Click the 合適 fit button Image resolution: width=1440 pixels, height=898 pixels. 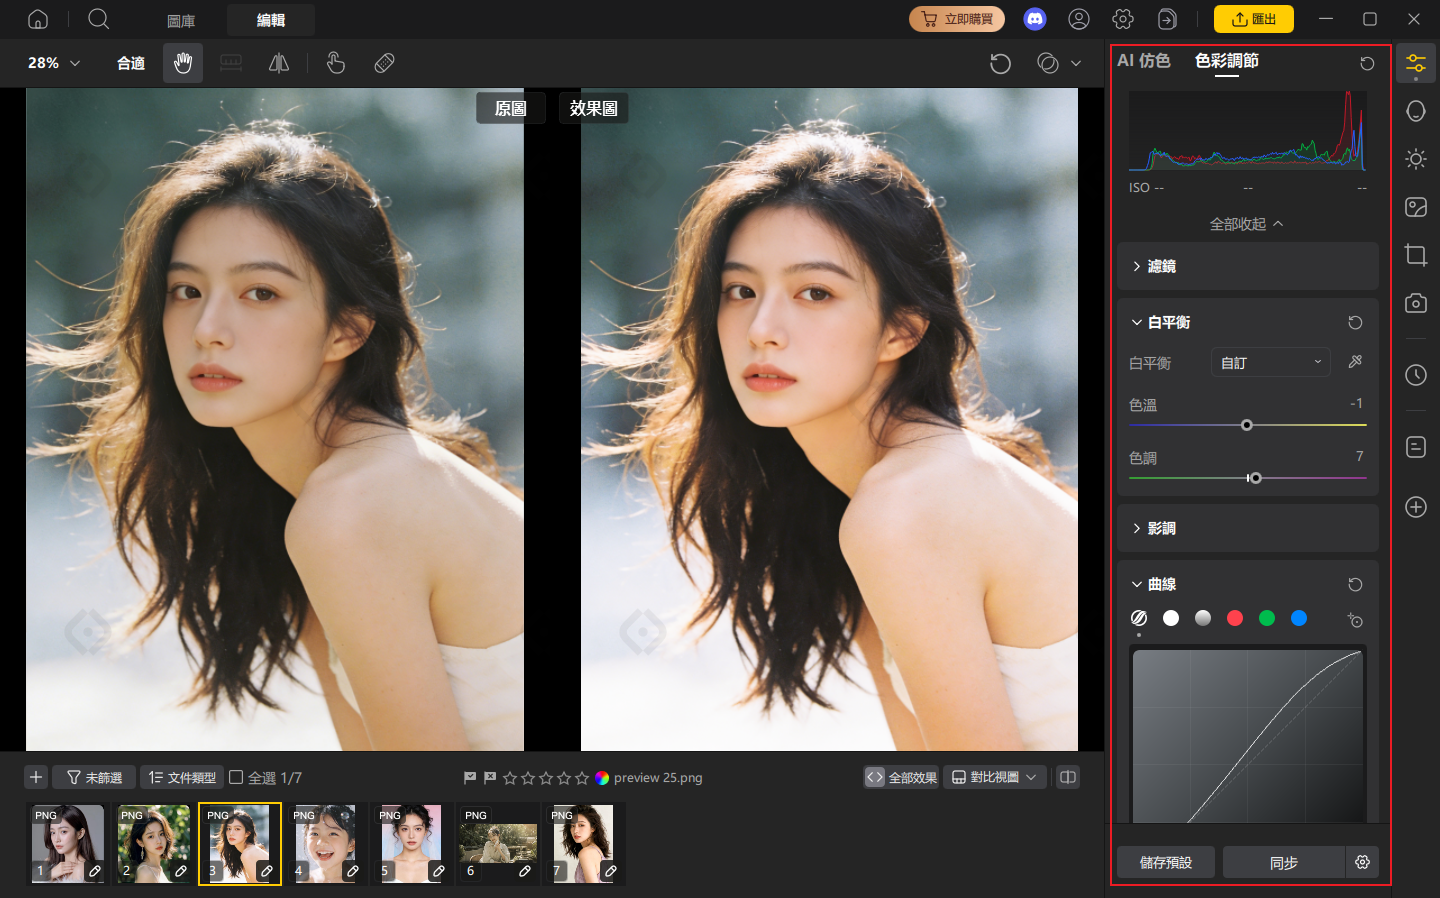pos(131,63)
